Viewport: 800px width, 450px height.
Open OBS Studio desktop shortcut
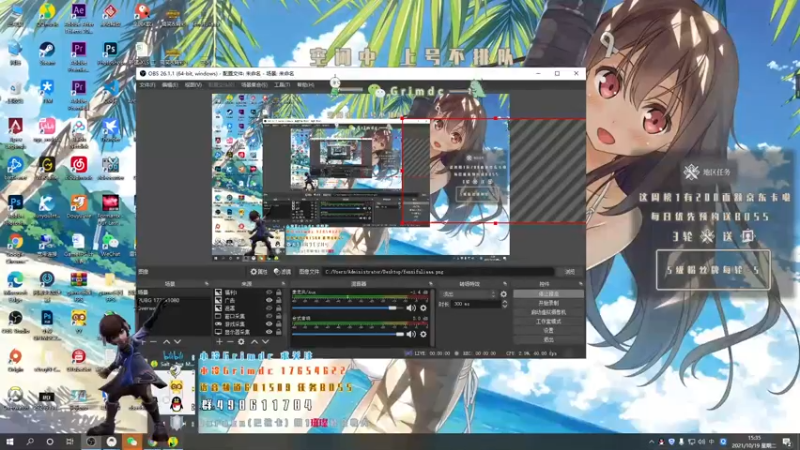[15, 322]
